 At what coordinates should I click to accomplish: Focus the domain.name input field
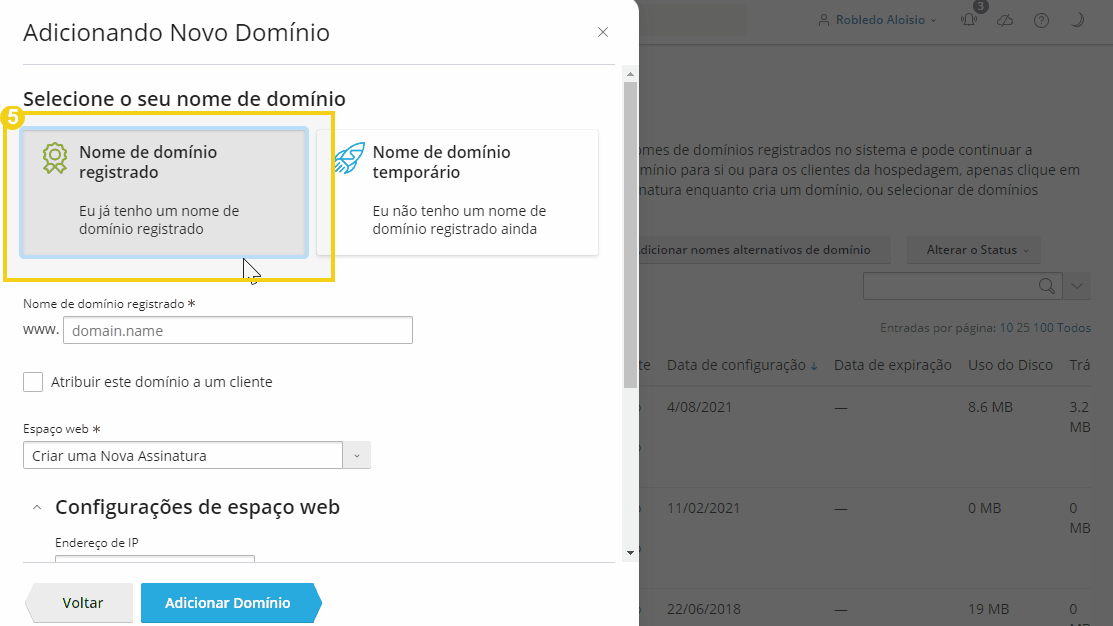click(238, 330)
